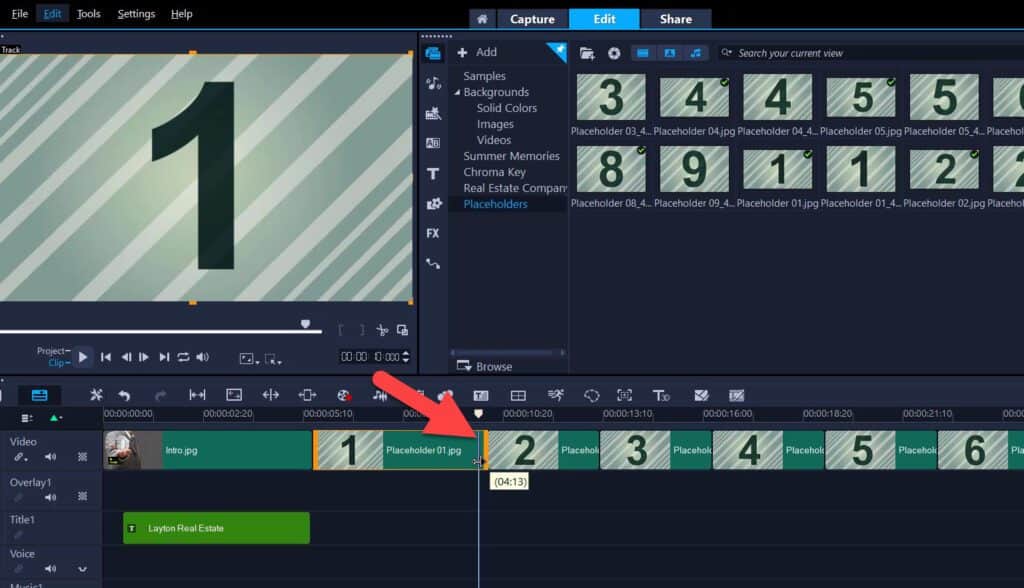Toggle the audio filter button in library
Image resolution: width=1024 pixels, height=588 pixels.
696,52
